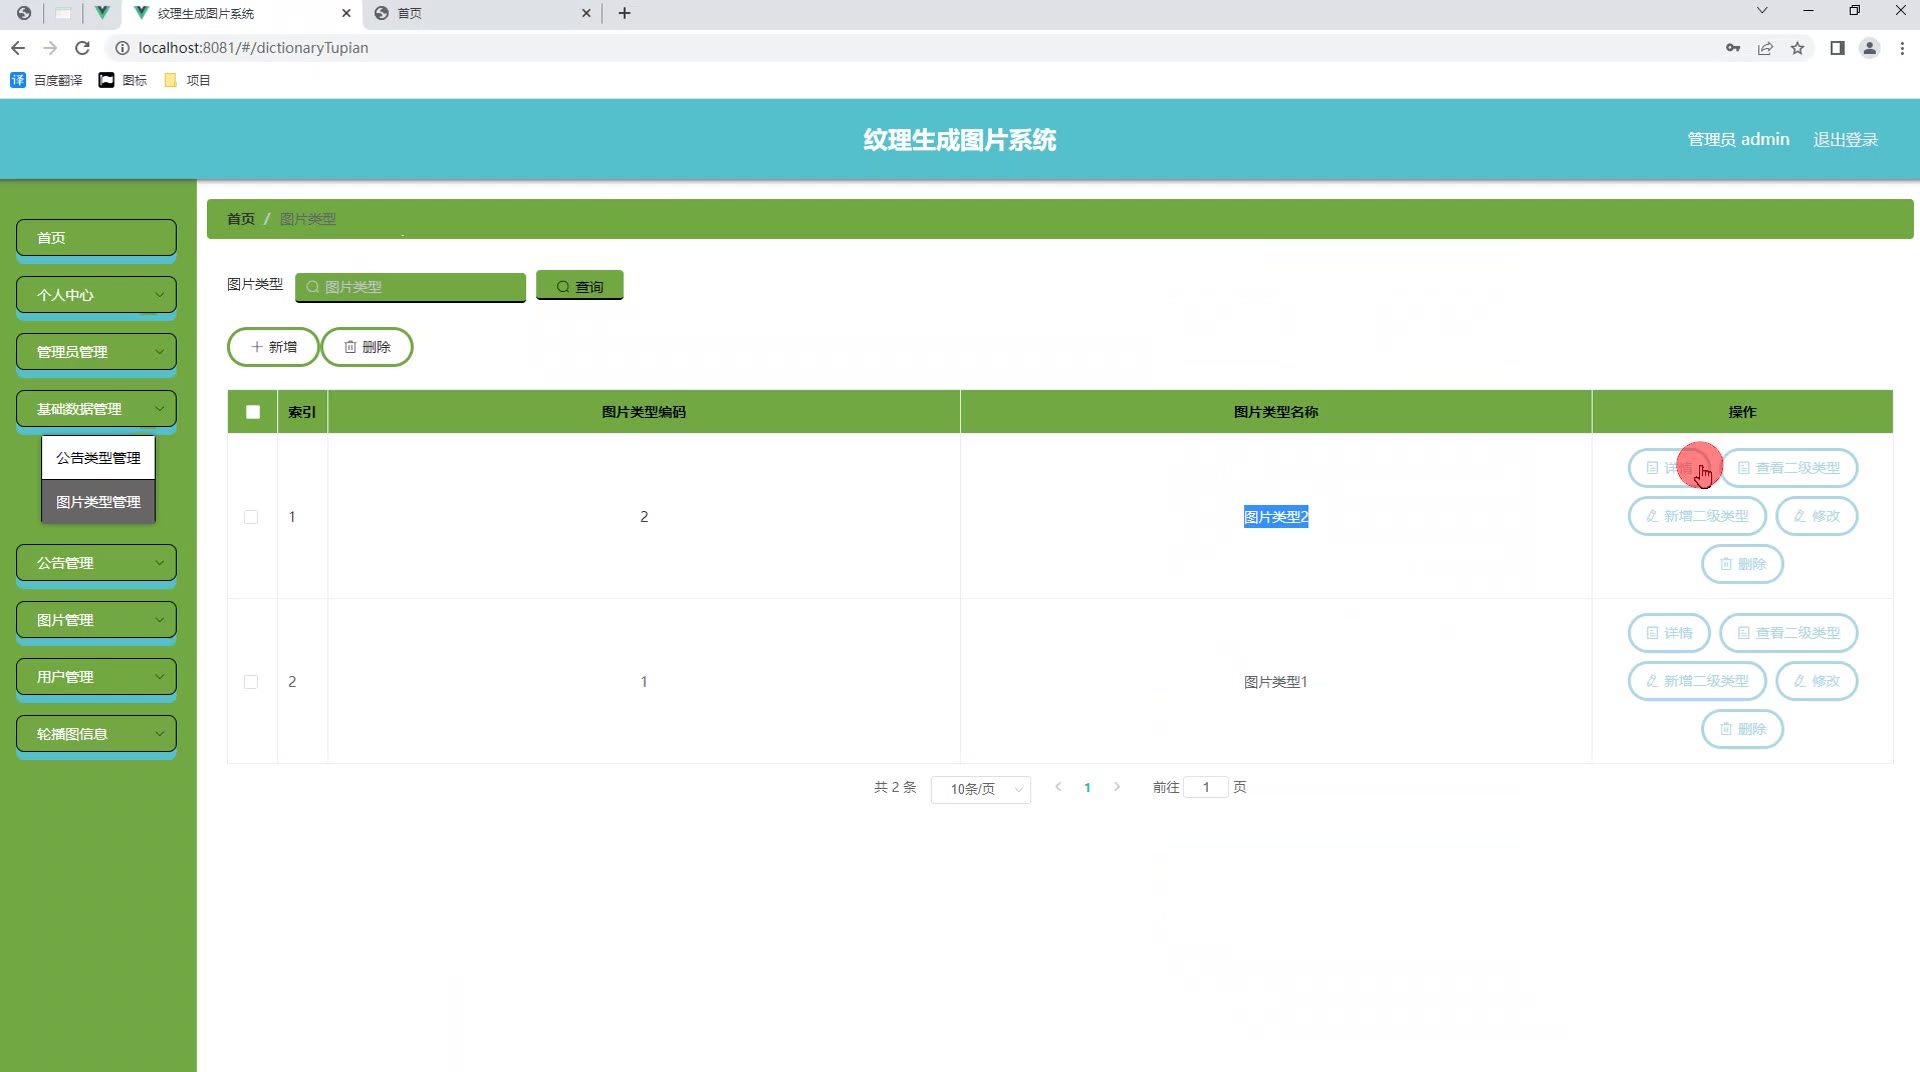Open a new browser tab
The image size is (1920, 1072).
click(x=625, y=13)
